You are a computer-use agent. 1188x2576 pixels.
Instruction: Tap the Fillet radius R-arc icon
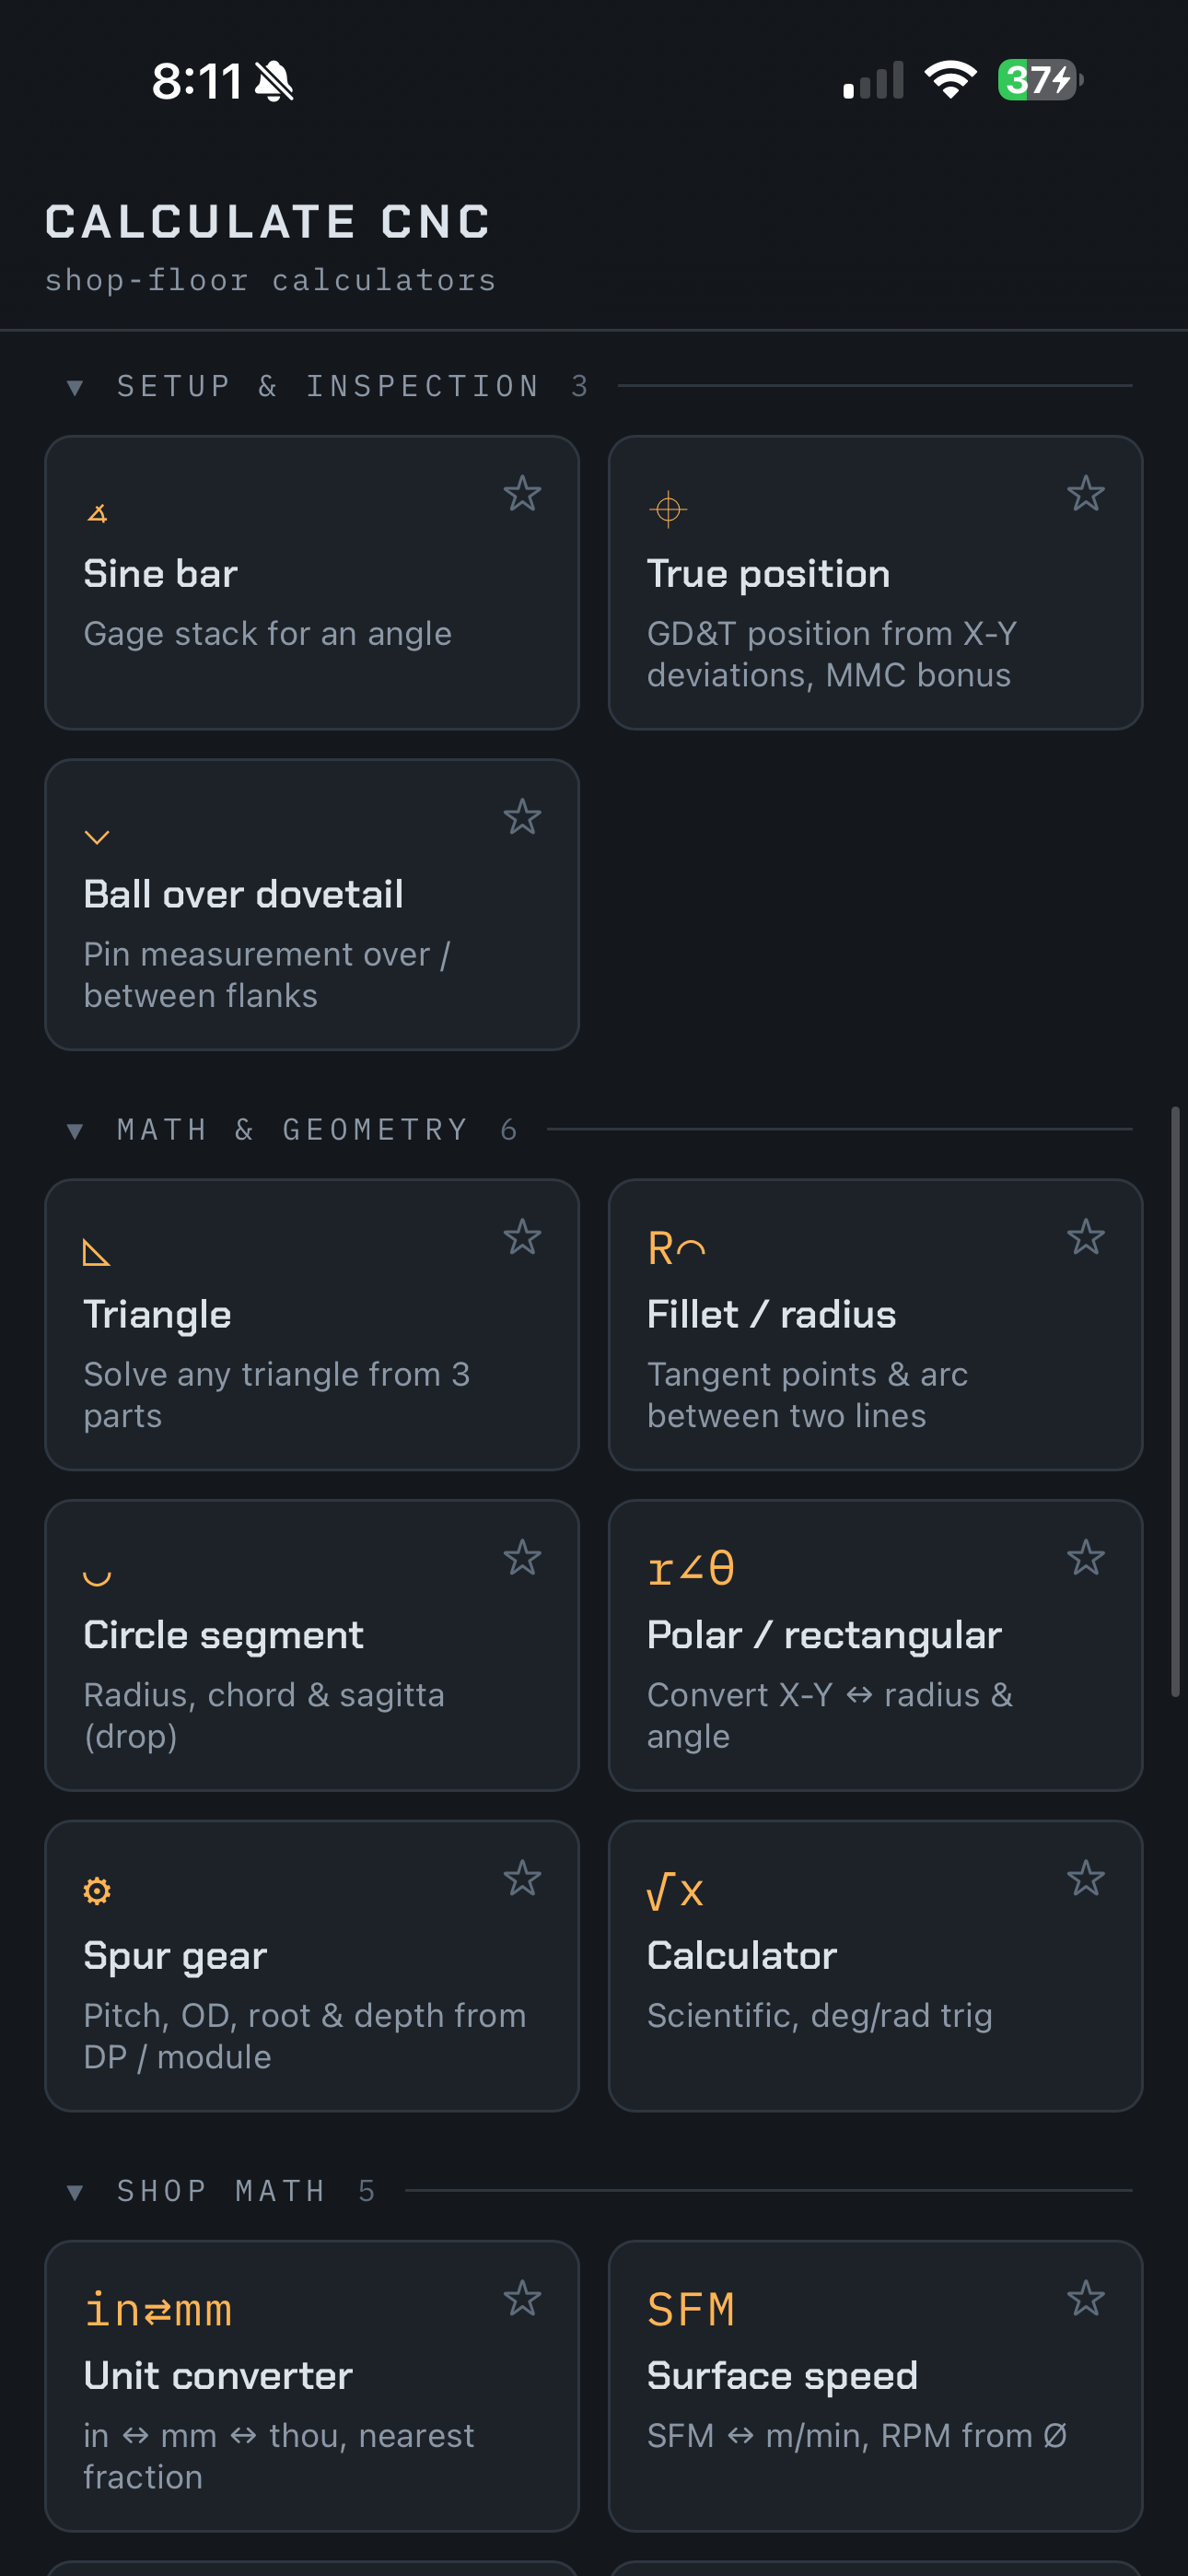tap(677, 1249)
